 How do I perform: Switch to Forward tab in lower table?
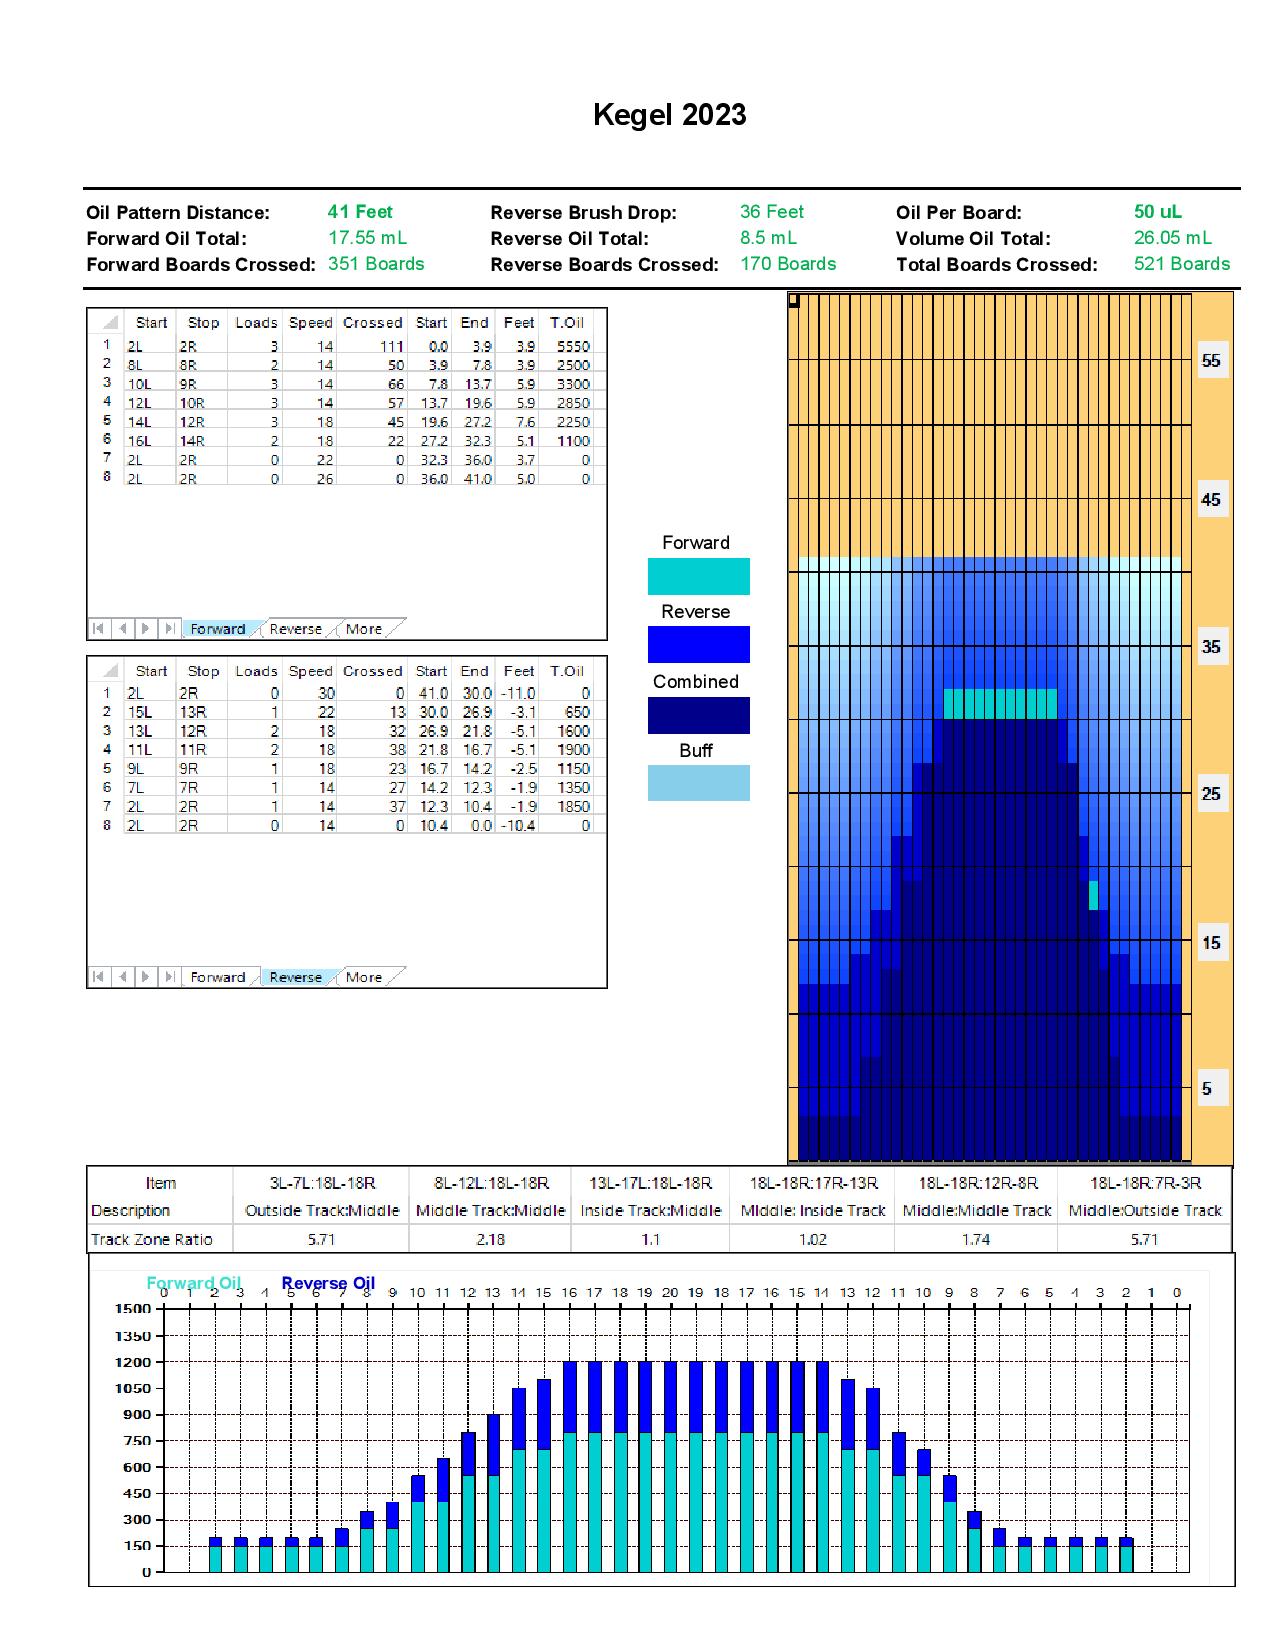coord(217,977)
